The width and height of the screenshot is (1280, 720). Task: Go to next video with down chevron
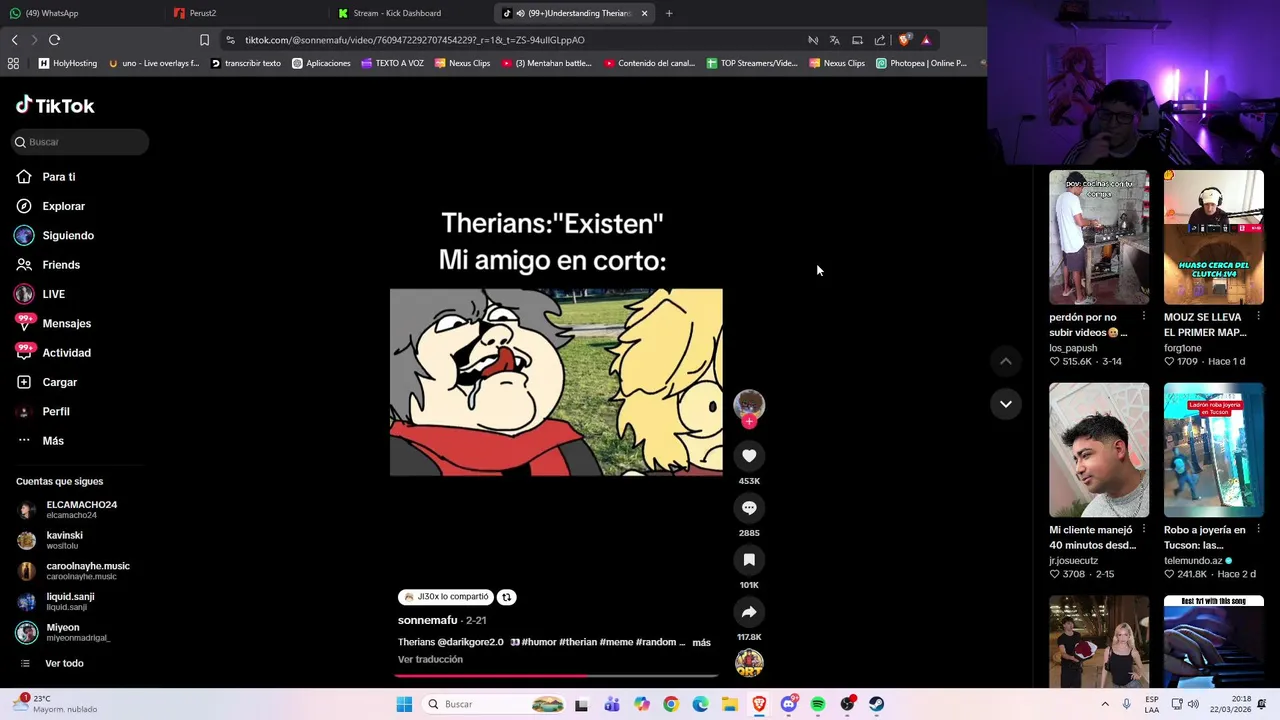click(1006, 404)
